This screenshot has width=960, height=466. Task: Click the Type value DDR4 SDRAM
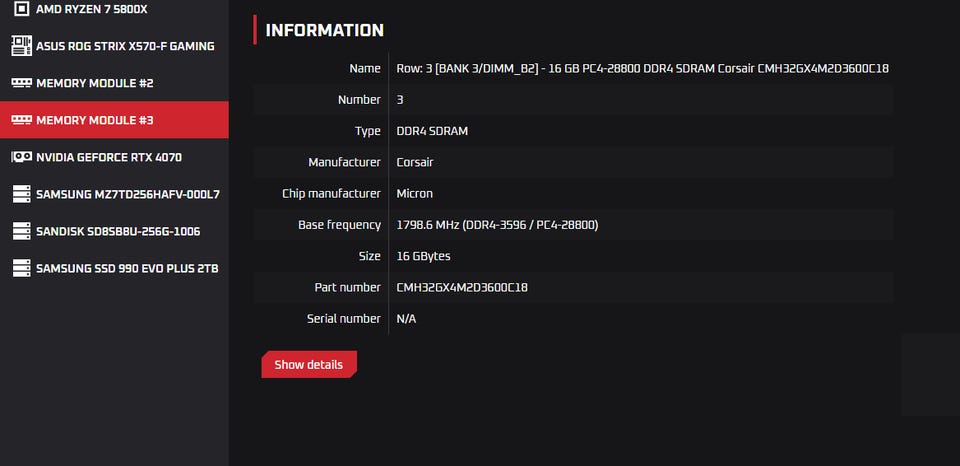(432, 131)
